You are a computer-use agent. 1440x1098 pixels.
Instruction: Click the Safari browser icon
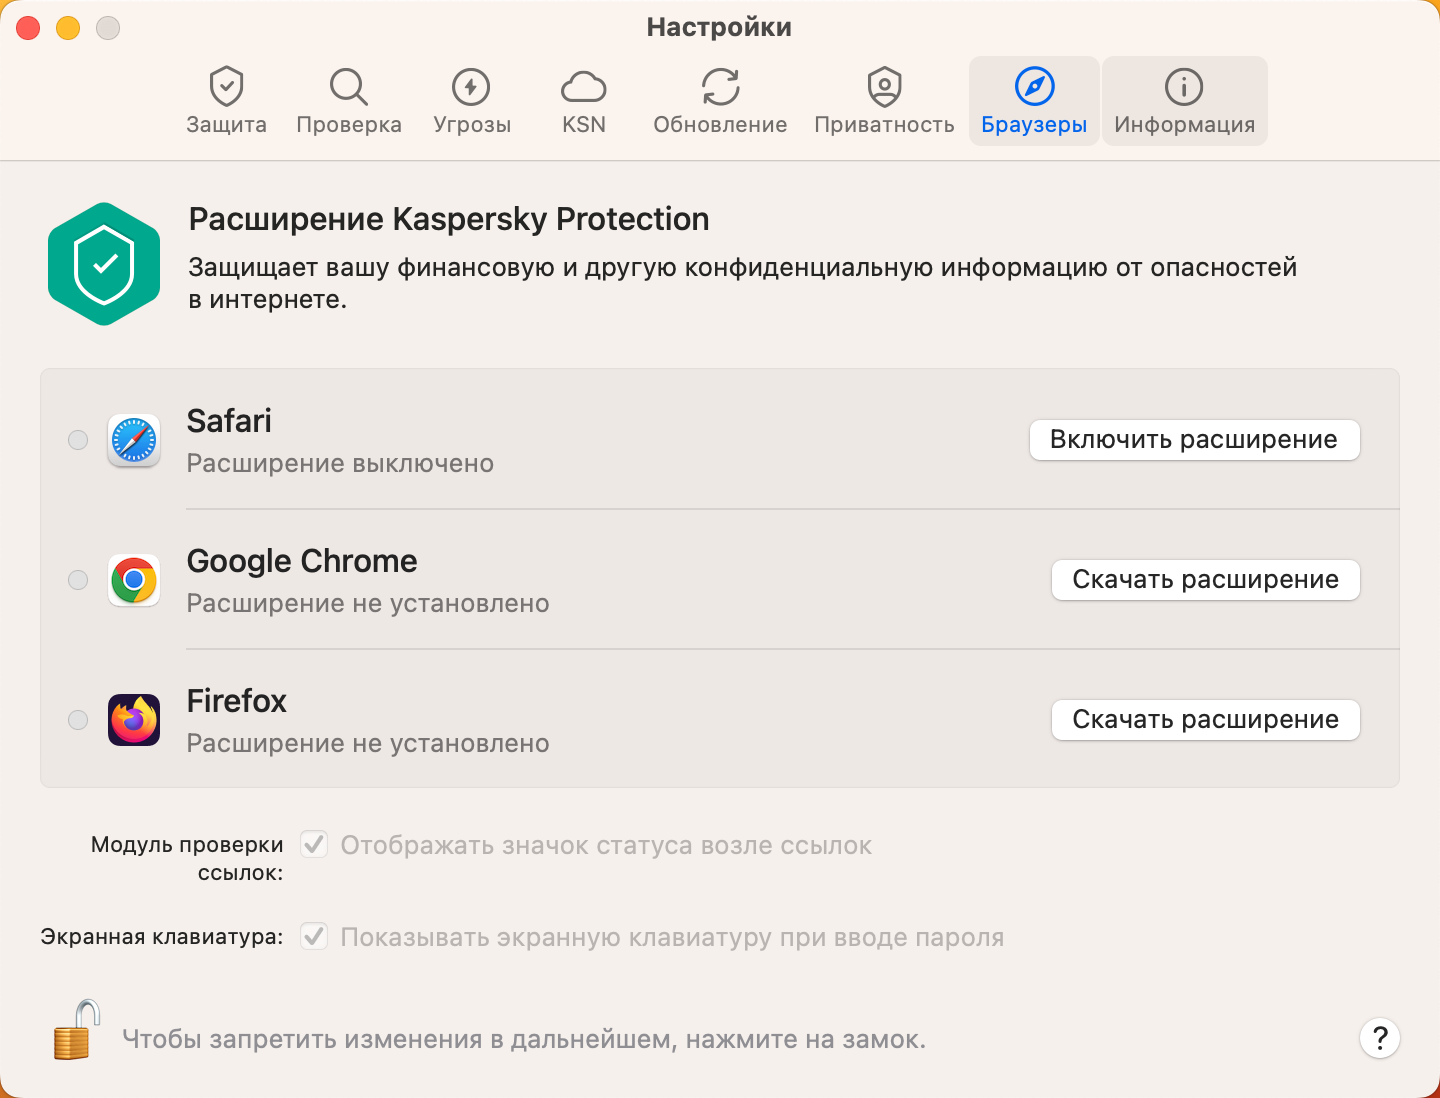pyautogui.click(x=134, y=440)
